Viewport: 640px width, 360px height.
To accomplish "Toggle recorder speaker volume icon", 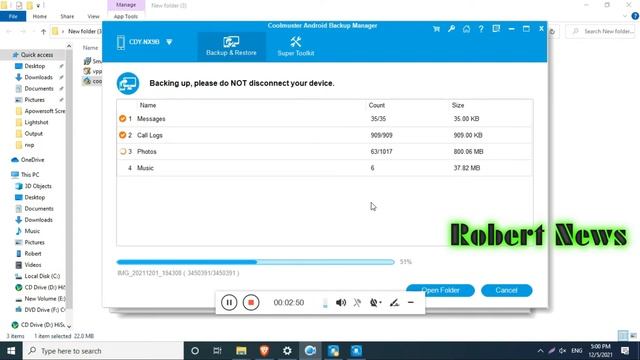I will (341, 302).
